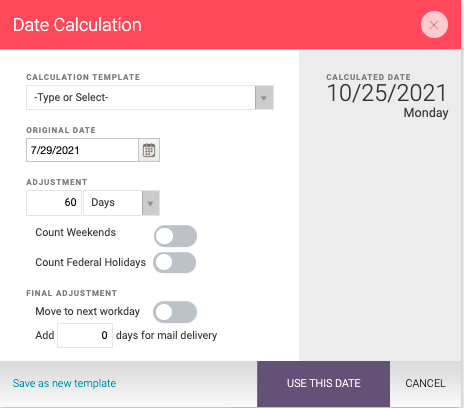Click the calculated date 10/25/2021
Viewport: 464px width, 408px height.
coord(387,93)
